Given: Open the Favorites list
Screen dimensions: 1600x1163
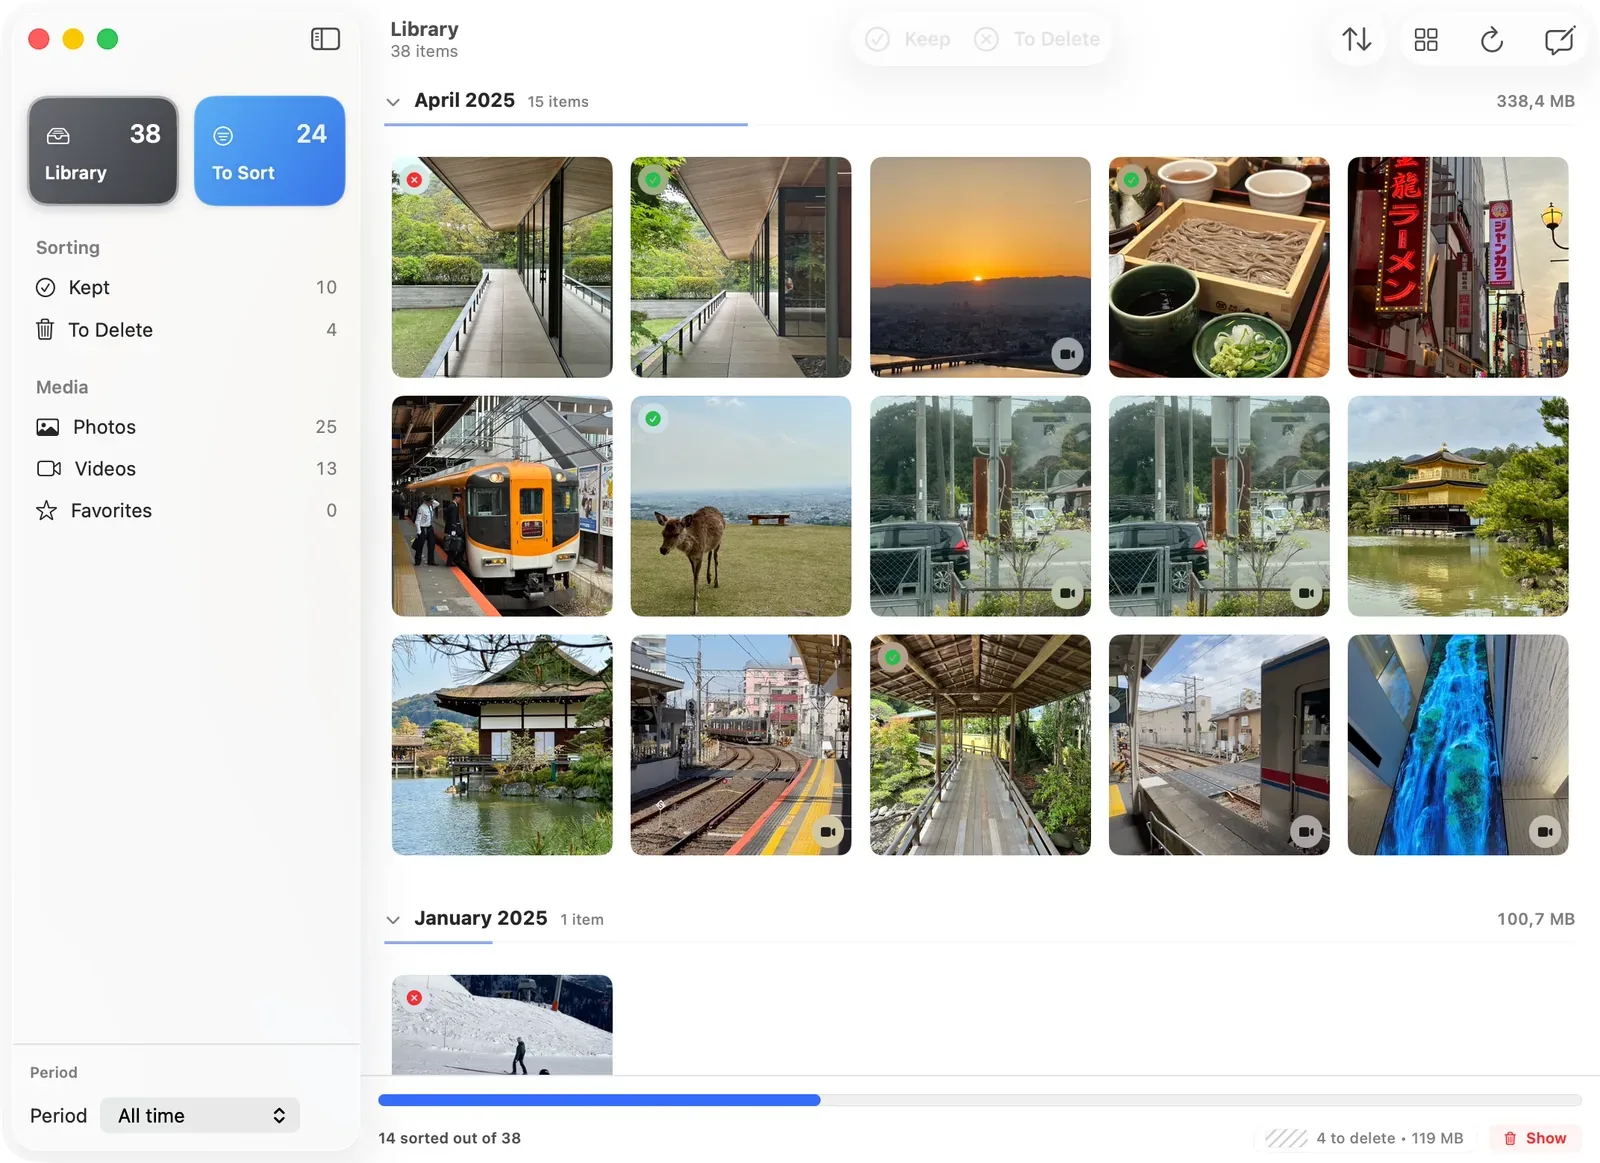Looking at the screenshot, I should point(186,511).
